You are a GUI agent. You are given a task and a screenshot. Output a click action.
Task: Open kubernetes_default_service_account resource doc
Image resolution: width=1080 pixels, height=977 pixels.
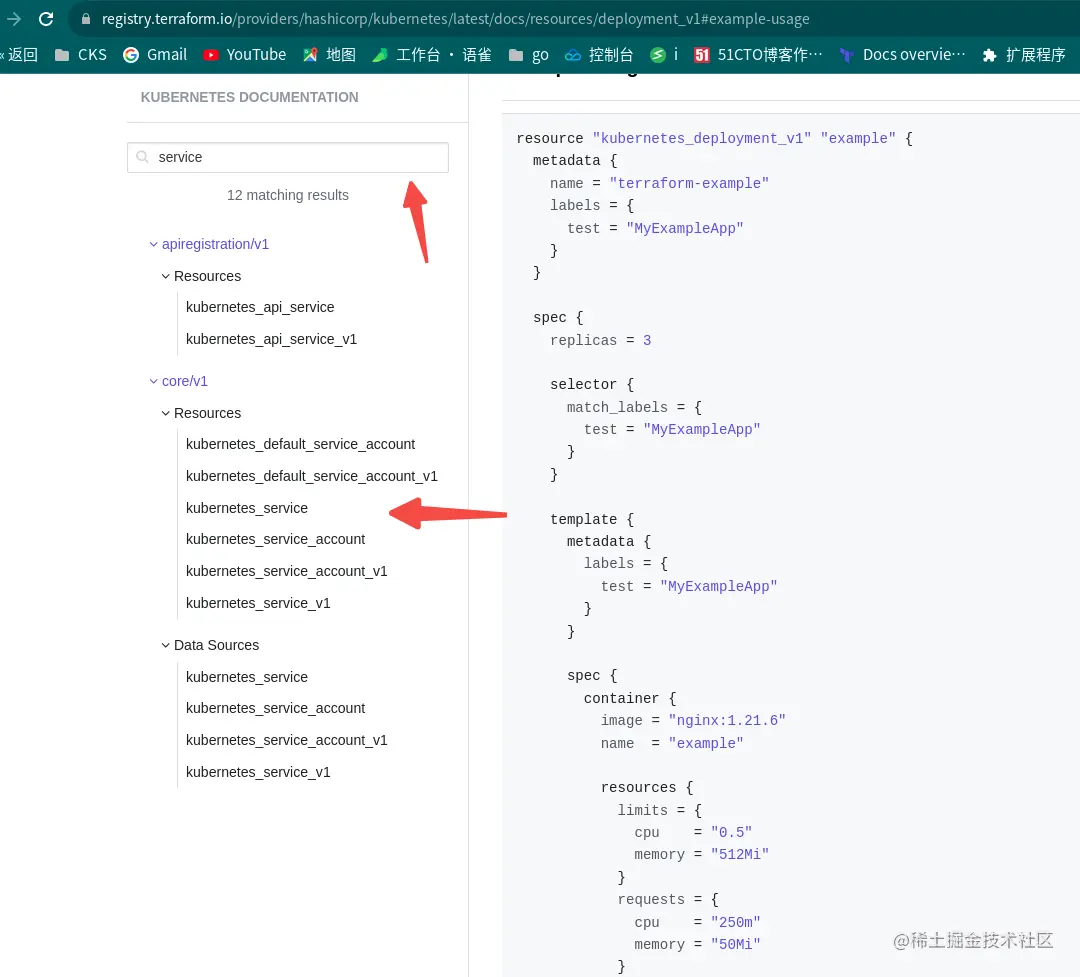coord(300,444)
